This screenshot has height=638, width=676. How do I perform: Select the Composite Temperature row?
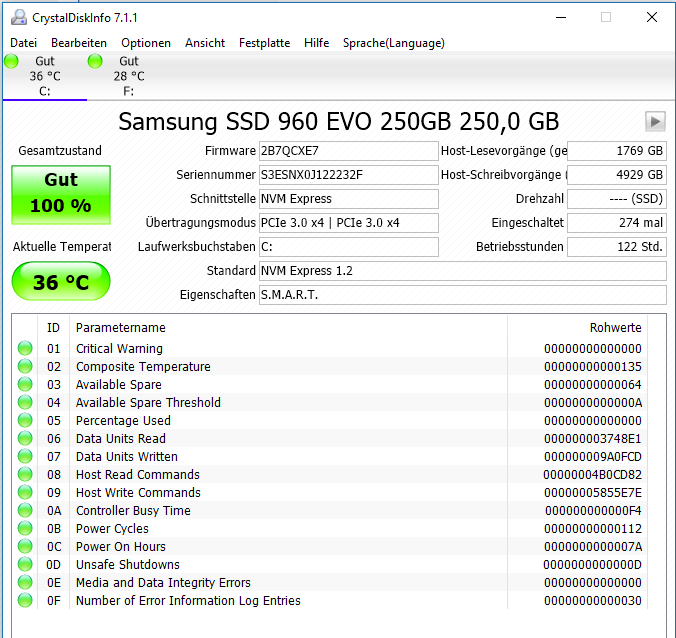(330, 366)
